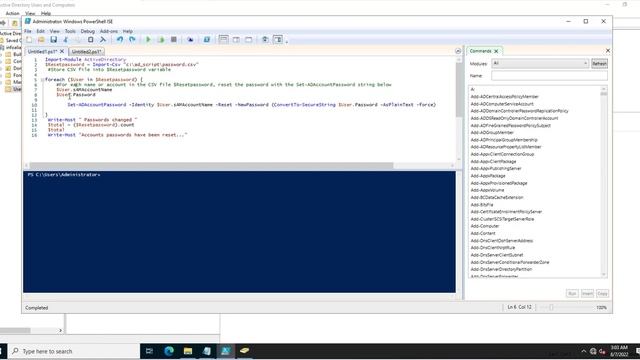Focus the Name search field

click(x=549, y=76)
